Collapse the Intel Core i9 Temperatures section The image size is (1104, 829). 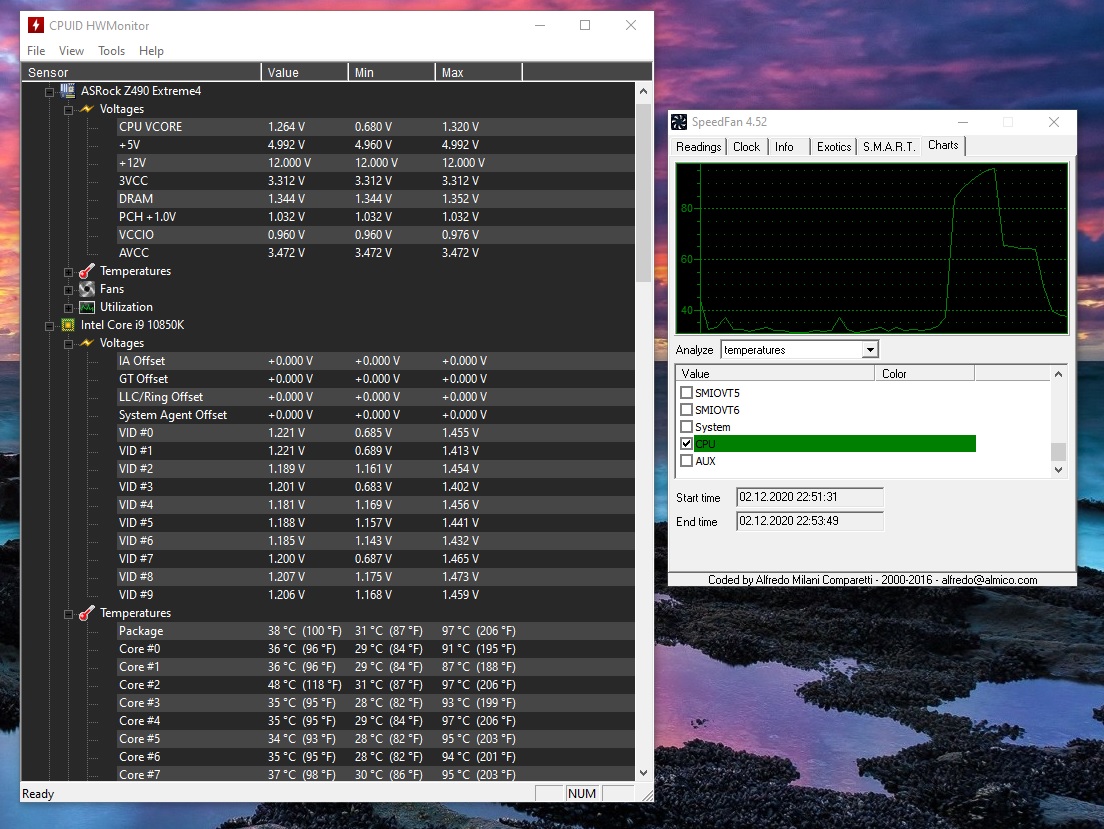pyautogui.click(x=68, y=614)
